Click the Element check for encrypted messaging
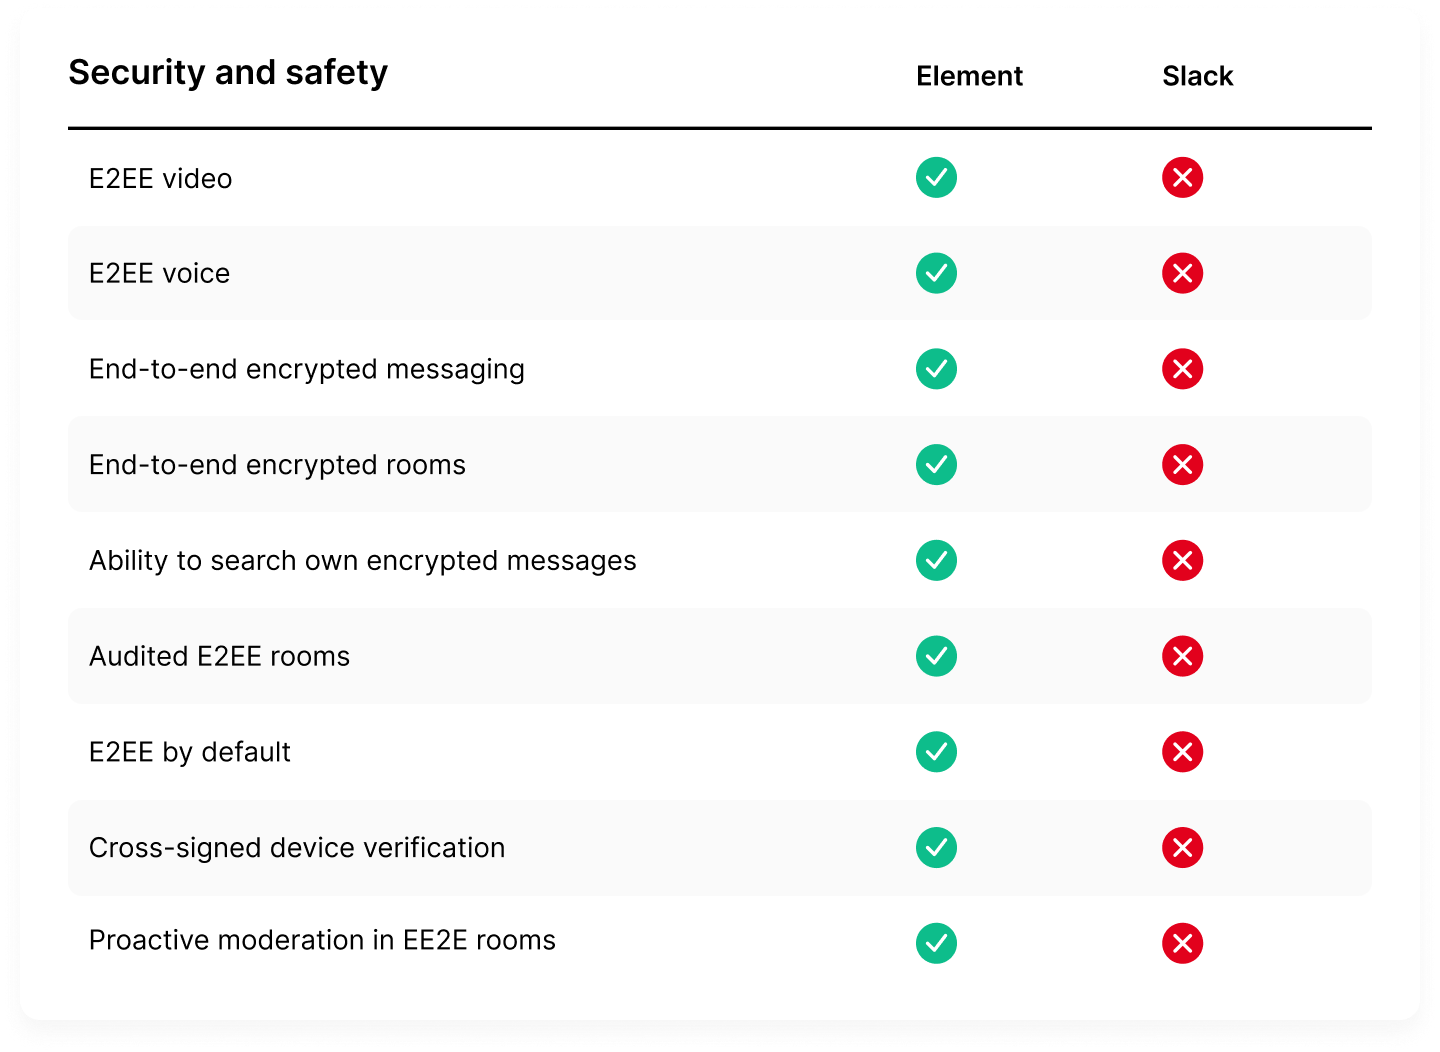Image resolution: width=1440 pixels, height=1052 pixels. [x=936, y=369]
